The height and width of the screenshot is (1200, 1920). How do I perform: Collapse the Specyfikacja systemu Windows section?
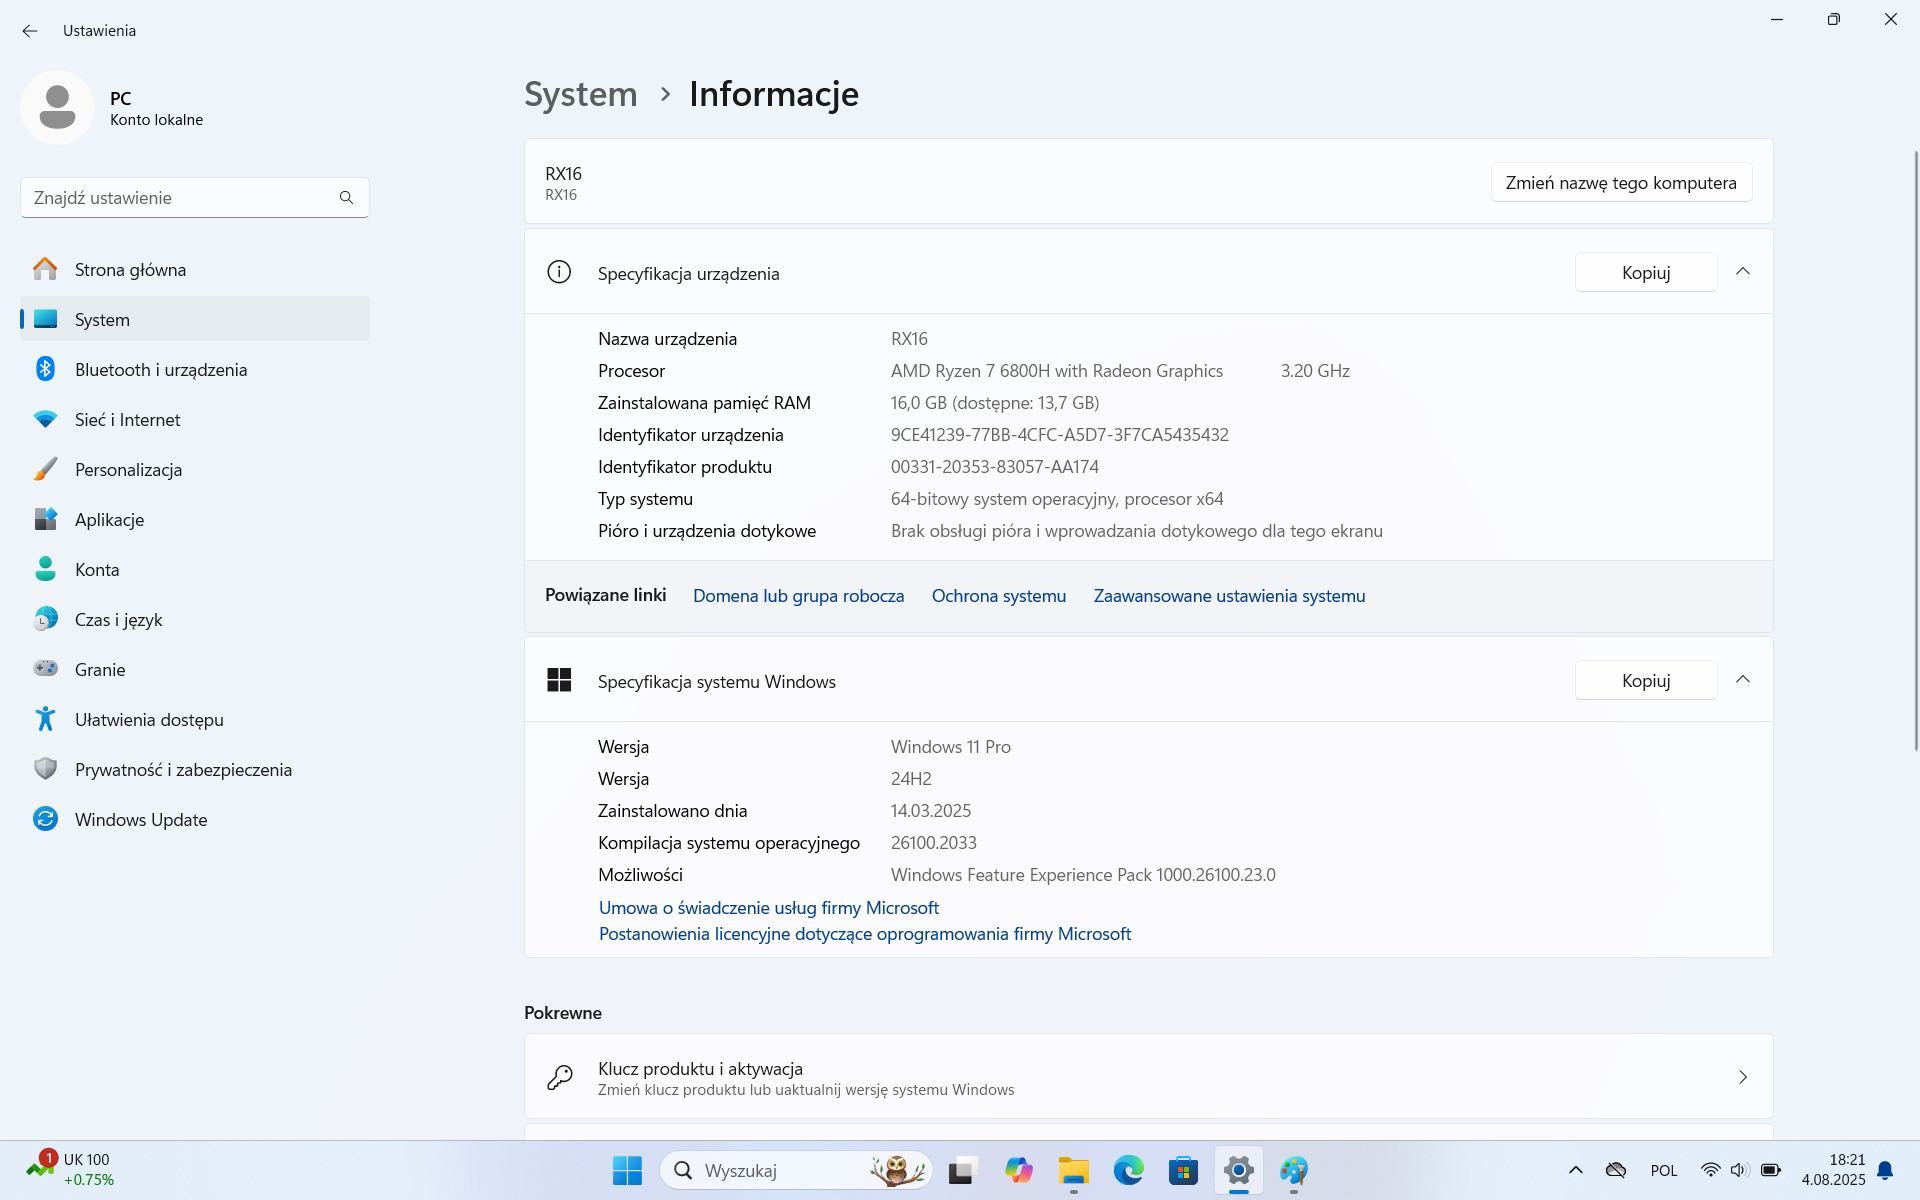pyautogui.click(x=1743, y=680)
